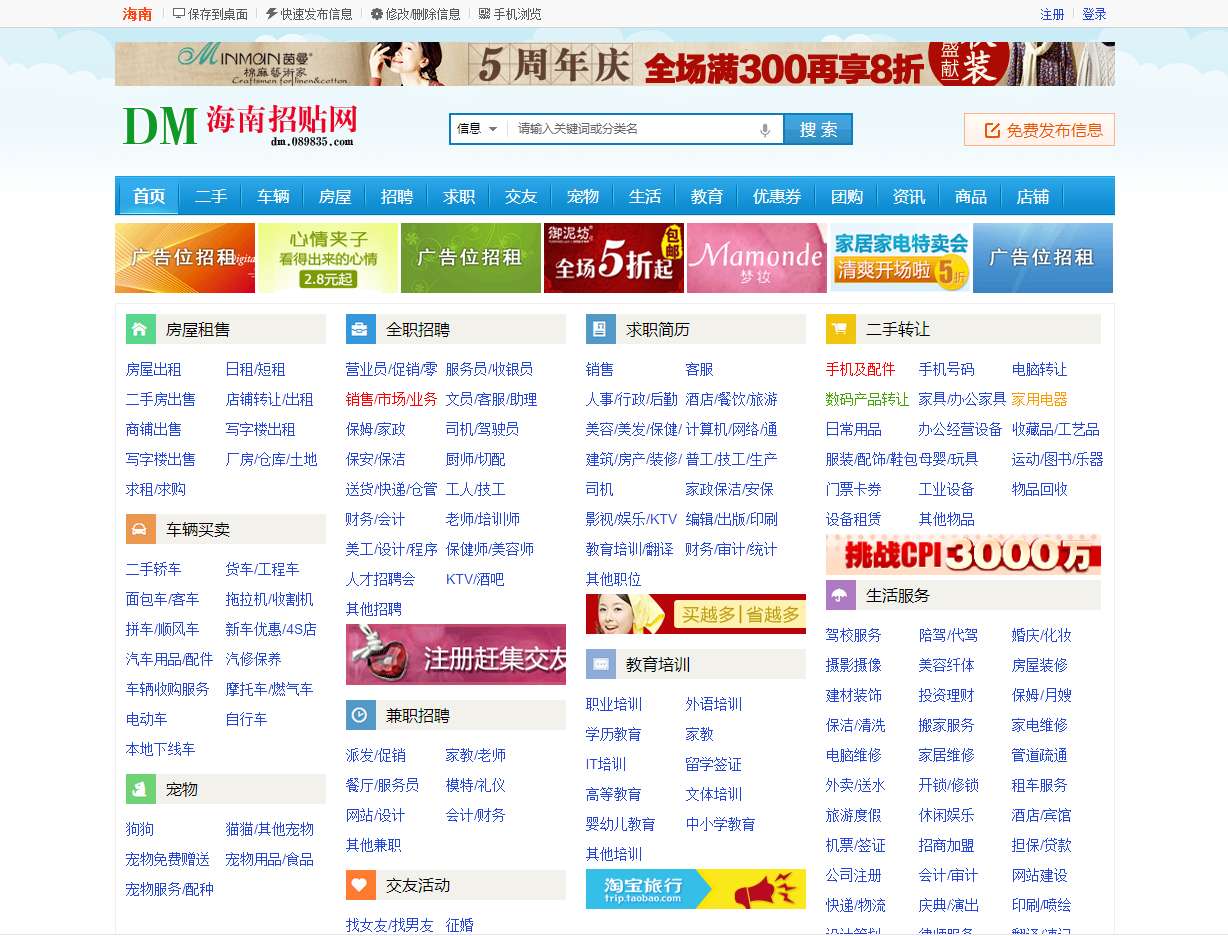
Task: Click the 御泥坊 全场5折起 ad thumbnail
Action: point(614,258)
